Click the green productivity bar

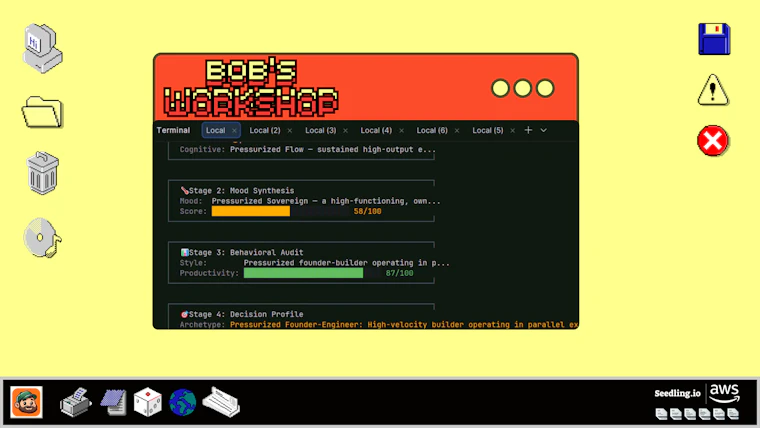pyautogui.click(x=303, y=273)
